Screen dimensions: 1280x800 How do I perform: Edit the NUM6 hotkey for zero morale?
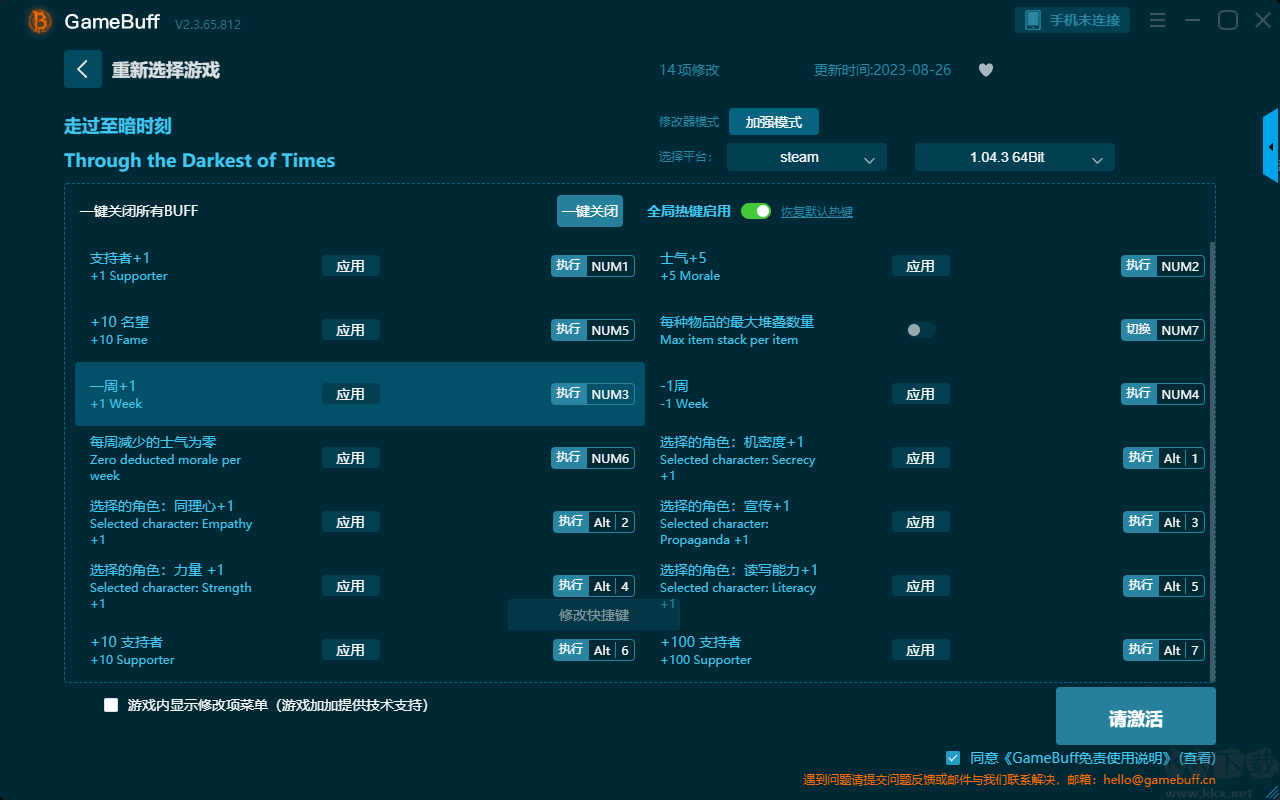tap(610, 458)
